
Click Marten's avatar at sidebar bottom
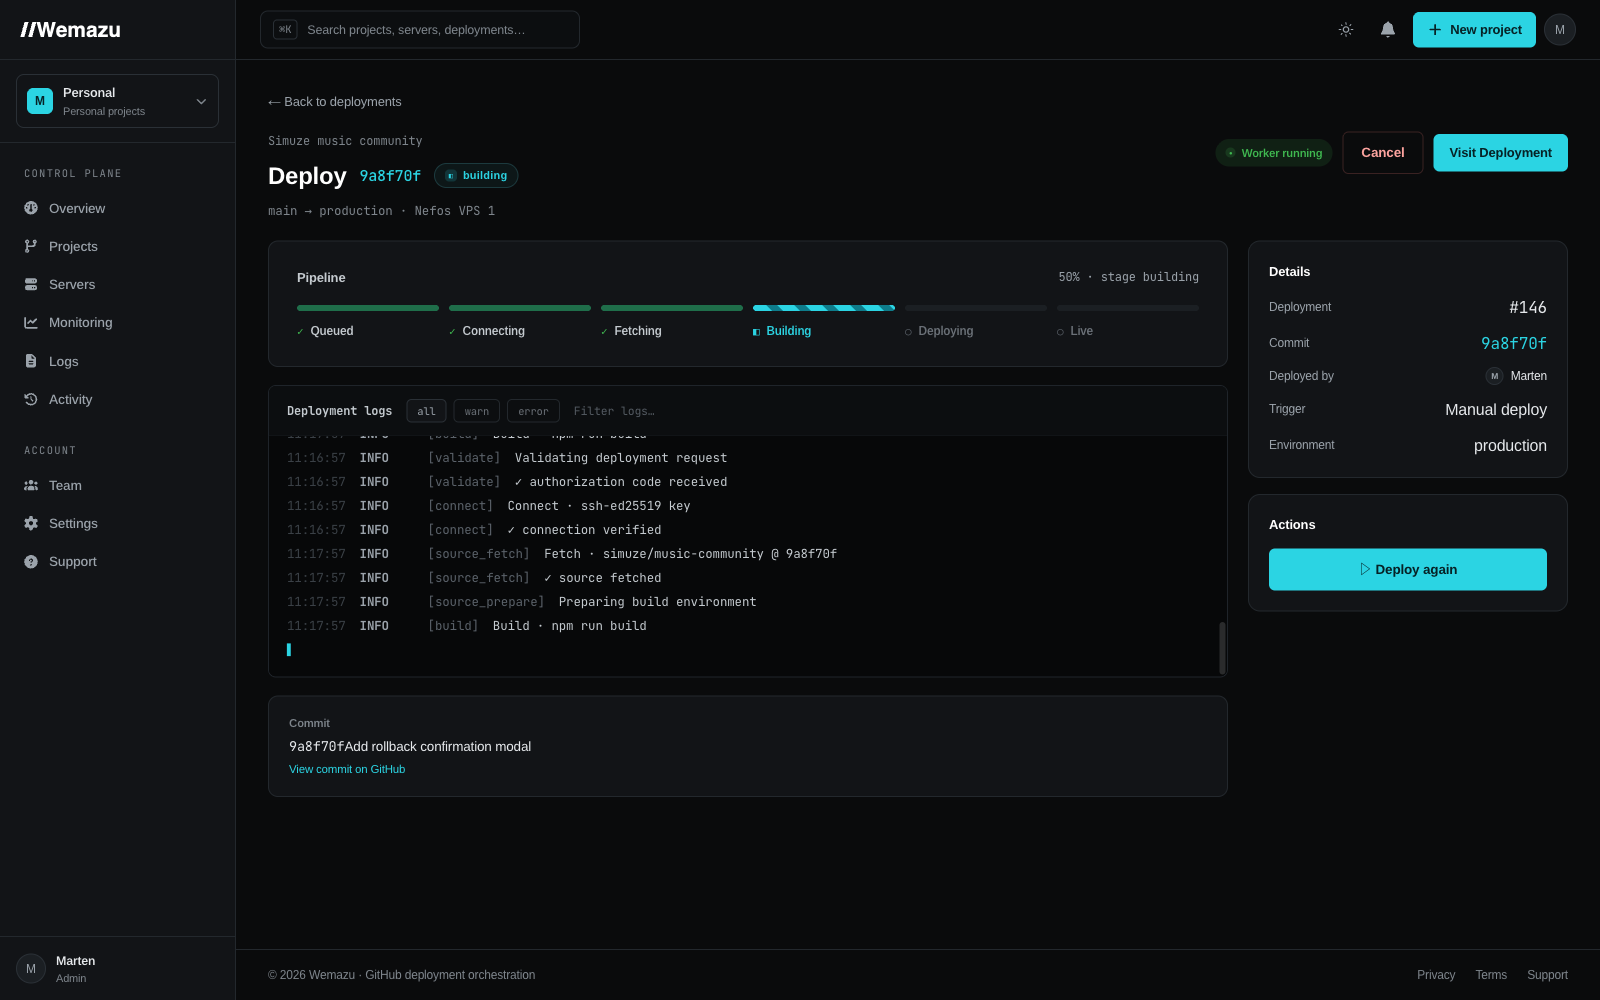pyautogui.click(x=31, y=968)
